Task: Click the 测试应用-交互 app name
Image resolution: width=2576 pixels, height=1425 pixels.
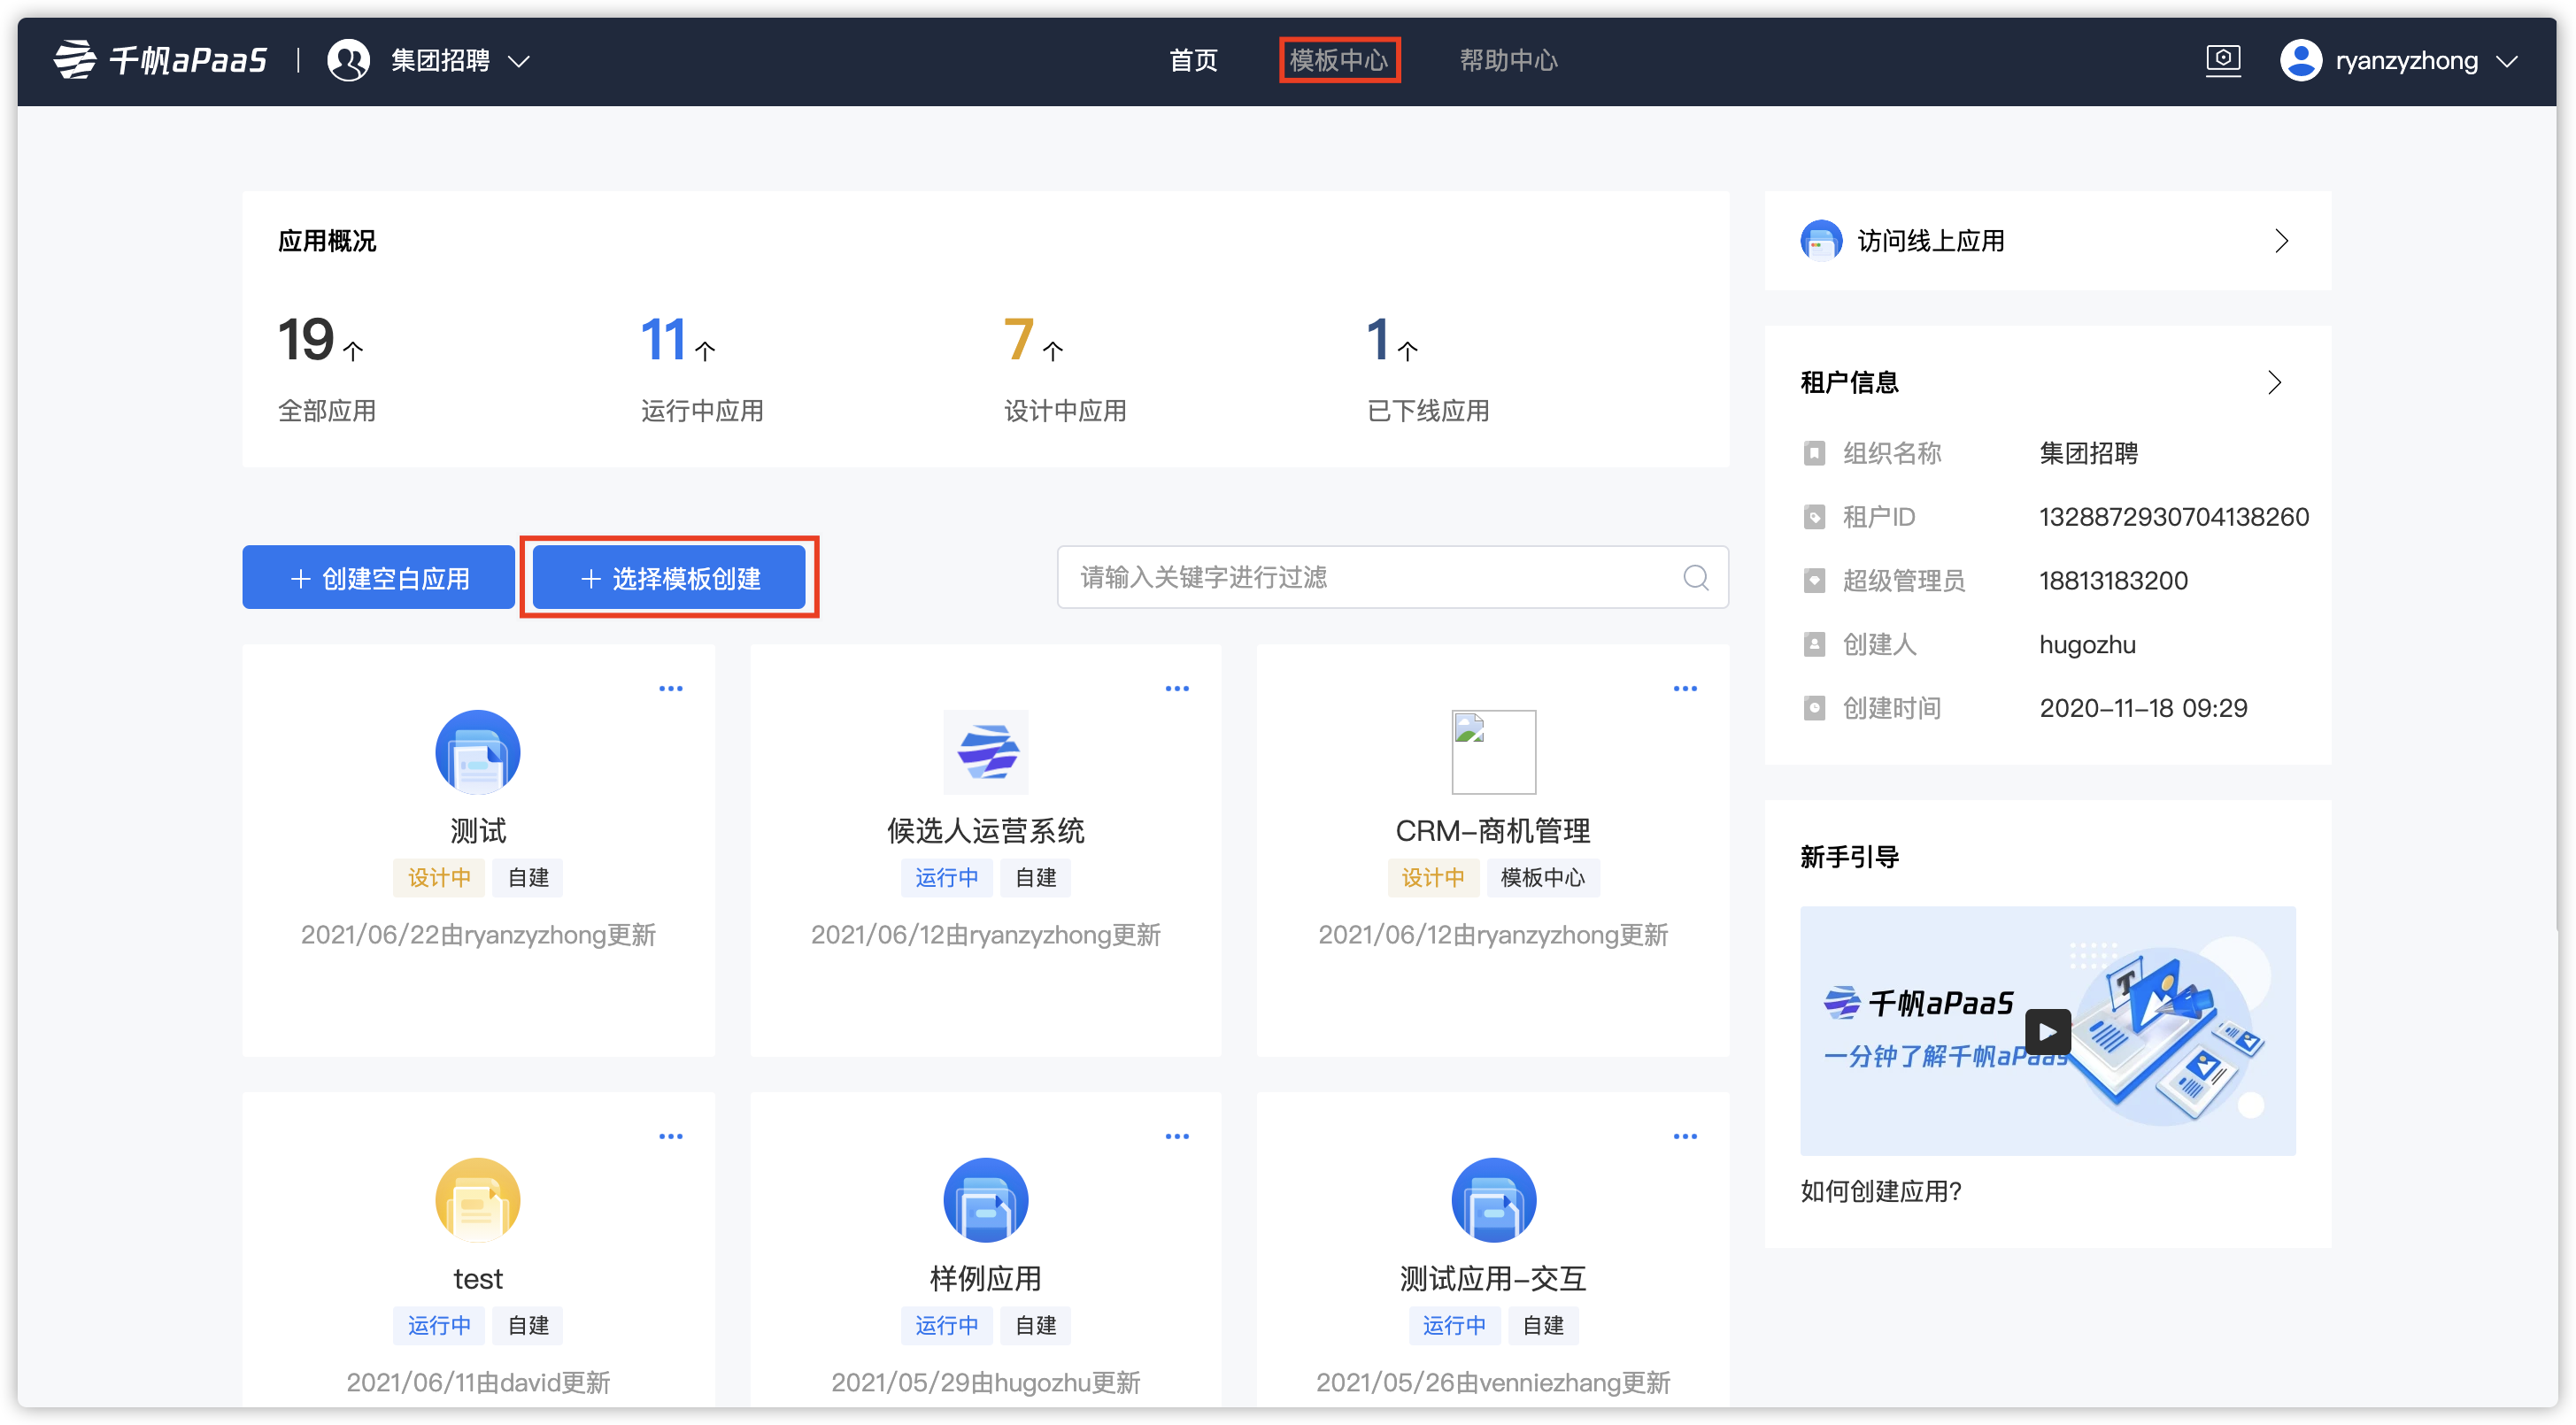Action: point(1493,1279)
